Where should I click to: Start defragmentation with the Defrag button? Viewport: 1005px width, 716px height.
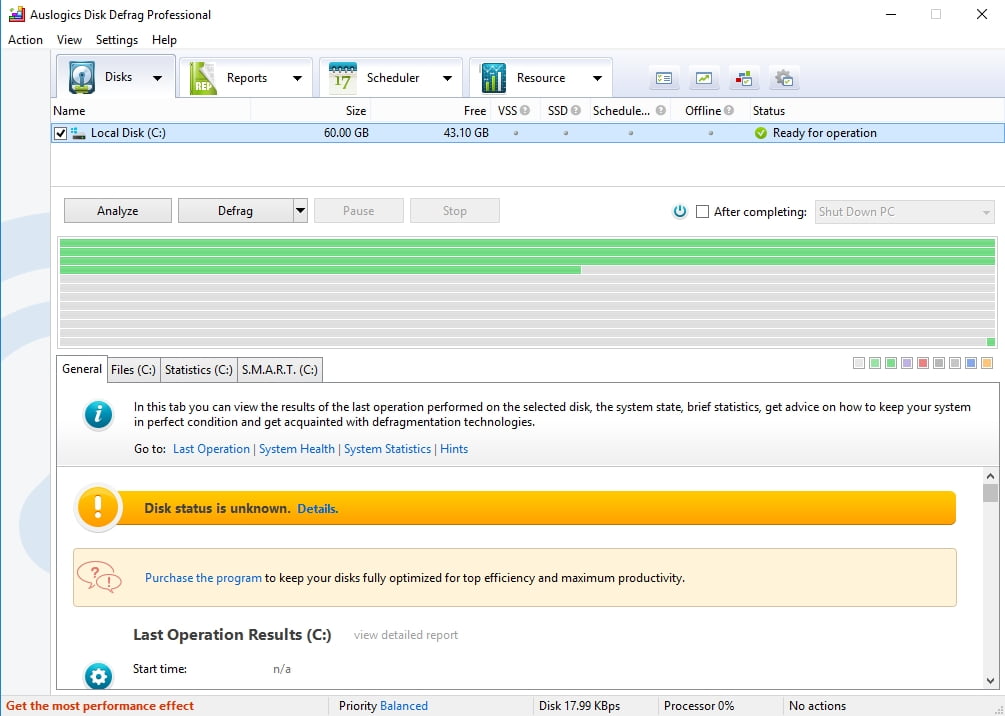(235, 211)
